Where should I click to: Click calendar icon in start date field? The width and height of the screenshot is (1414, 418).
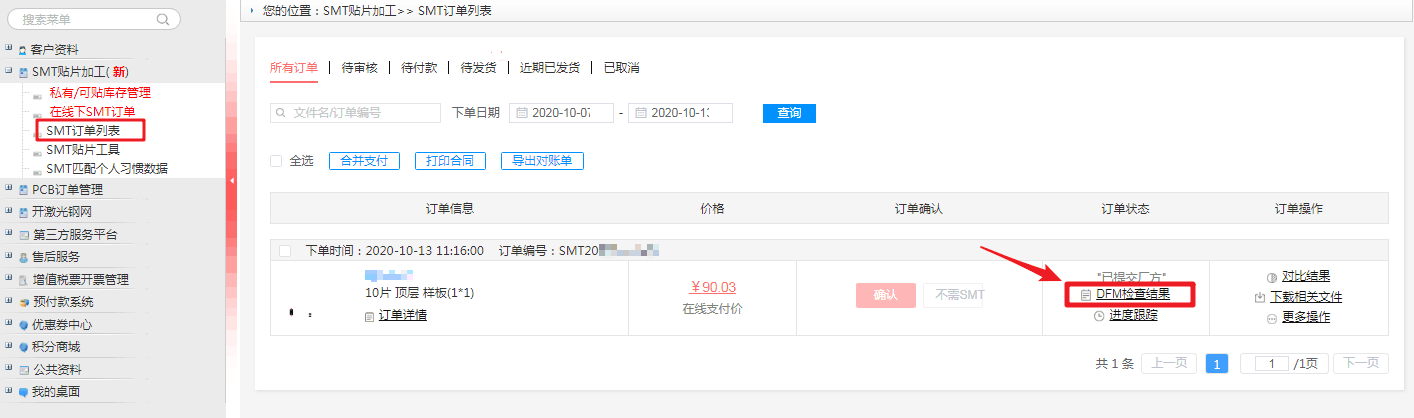pyautogui.click(x=522, y=113)
